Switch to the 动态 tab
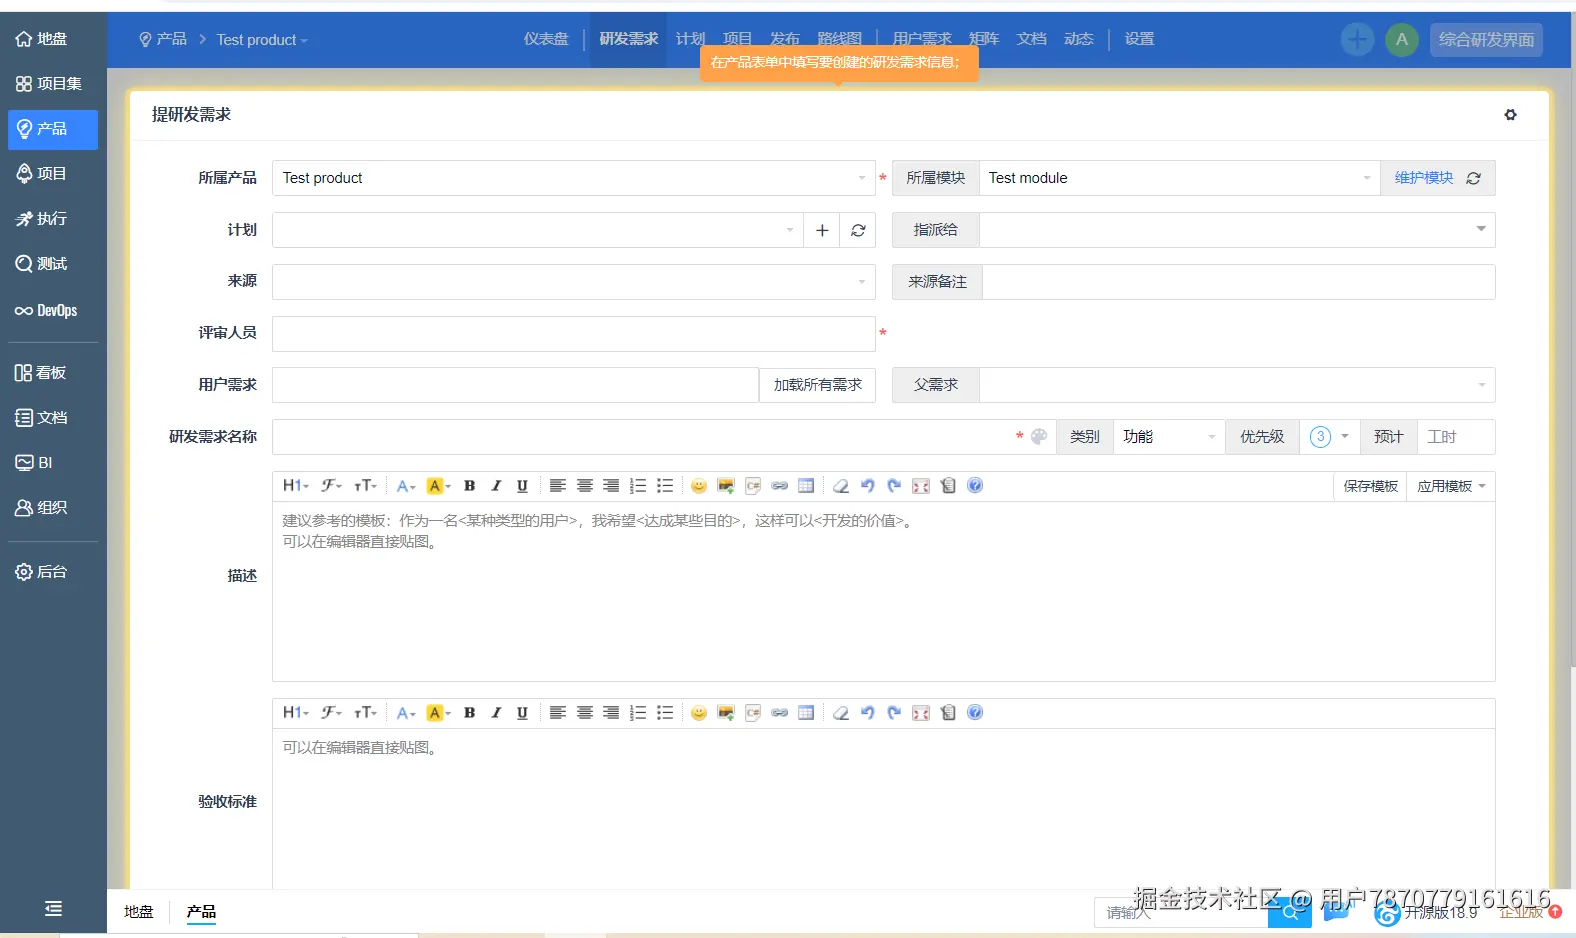This screenshot has height=938, width=1576. tap(1079, 39)
